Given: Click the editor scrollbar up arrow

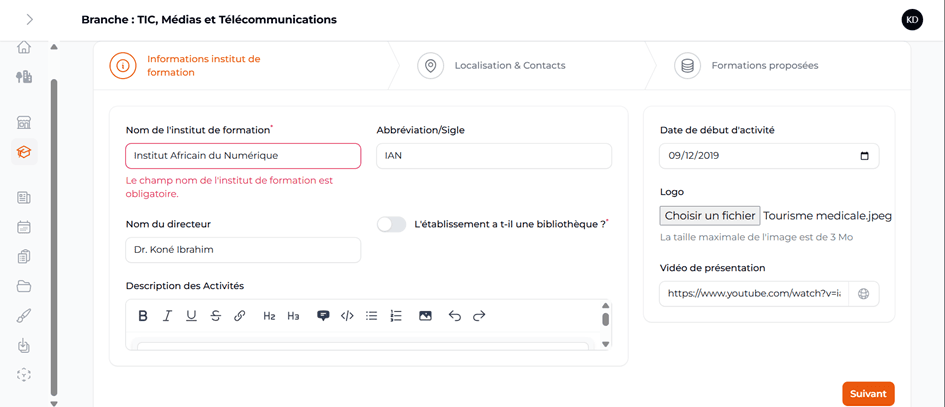Looking at the screenshot, I should (606, 304).
